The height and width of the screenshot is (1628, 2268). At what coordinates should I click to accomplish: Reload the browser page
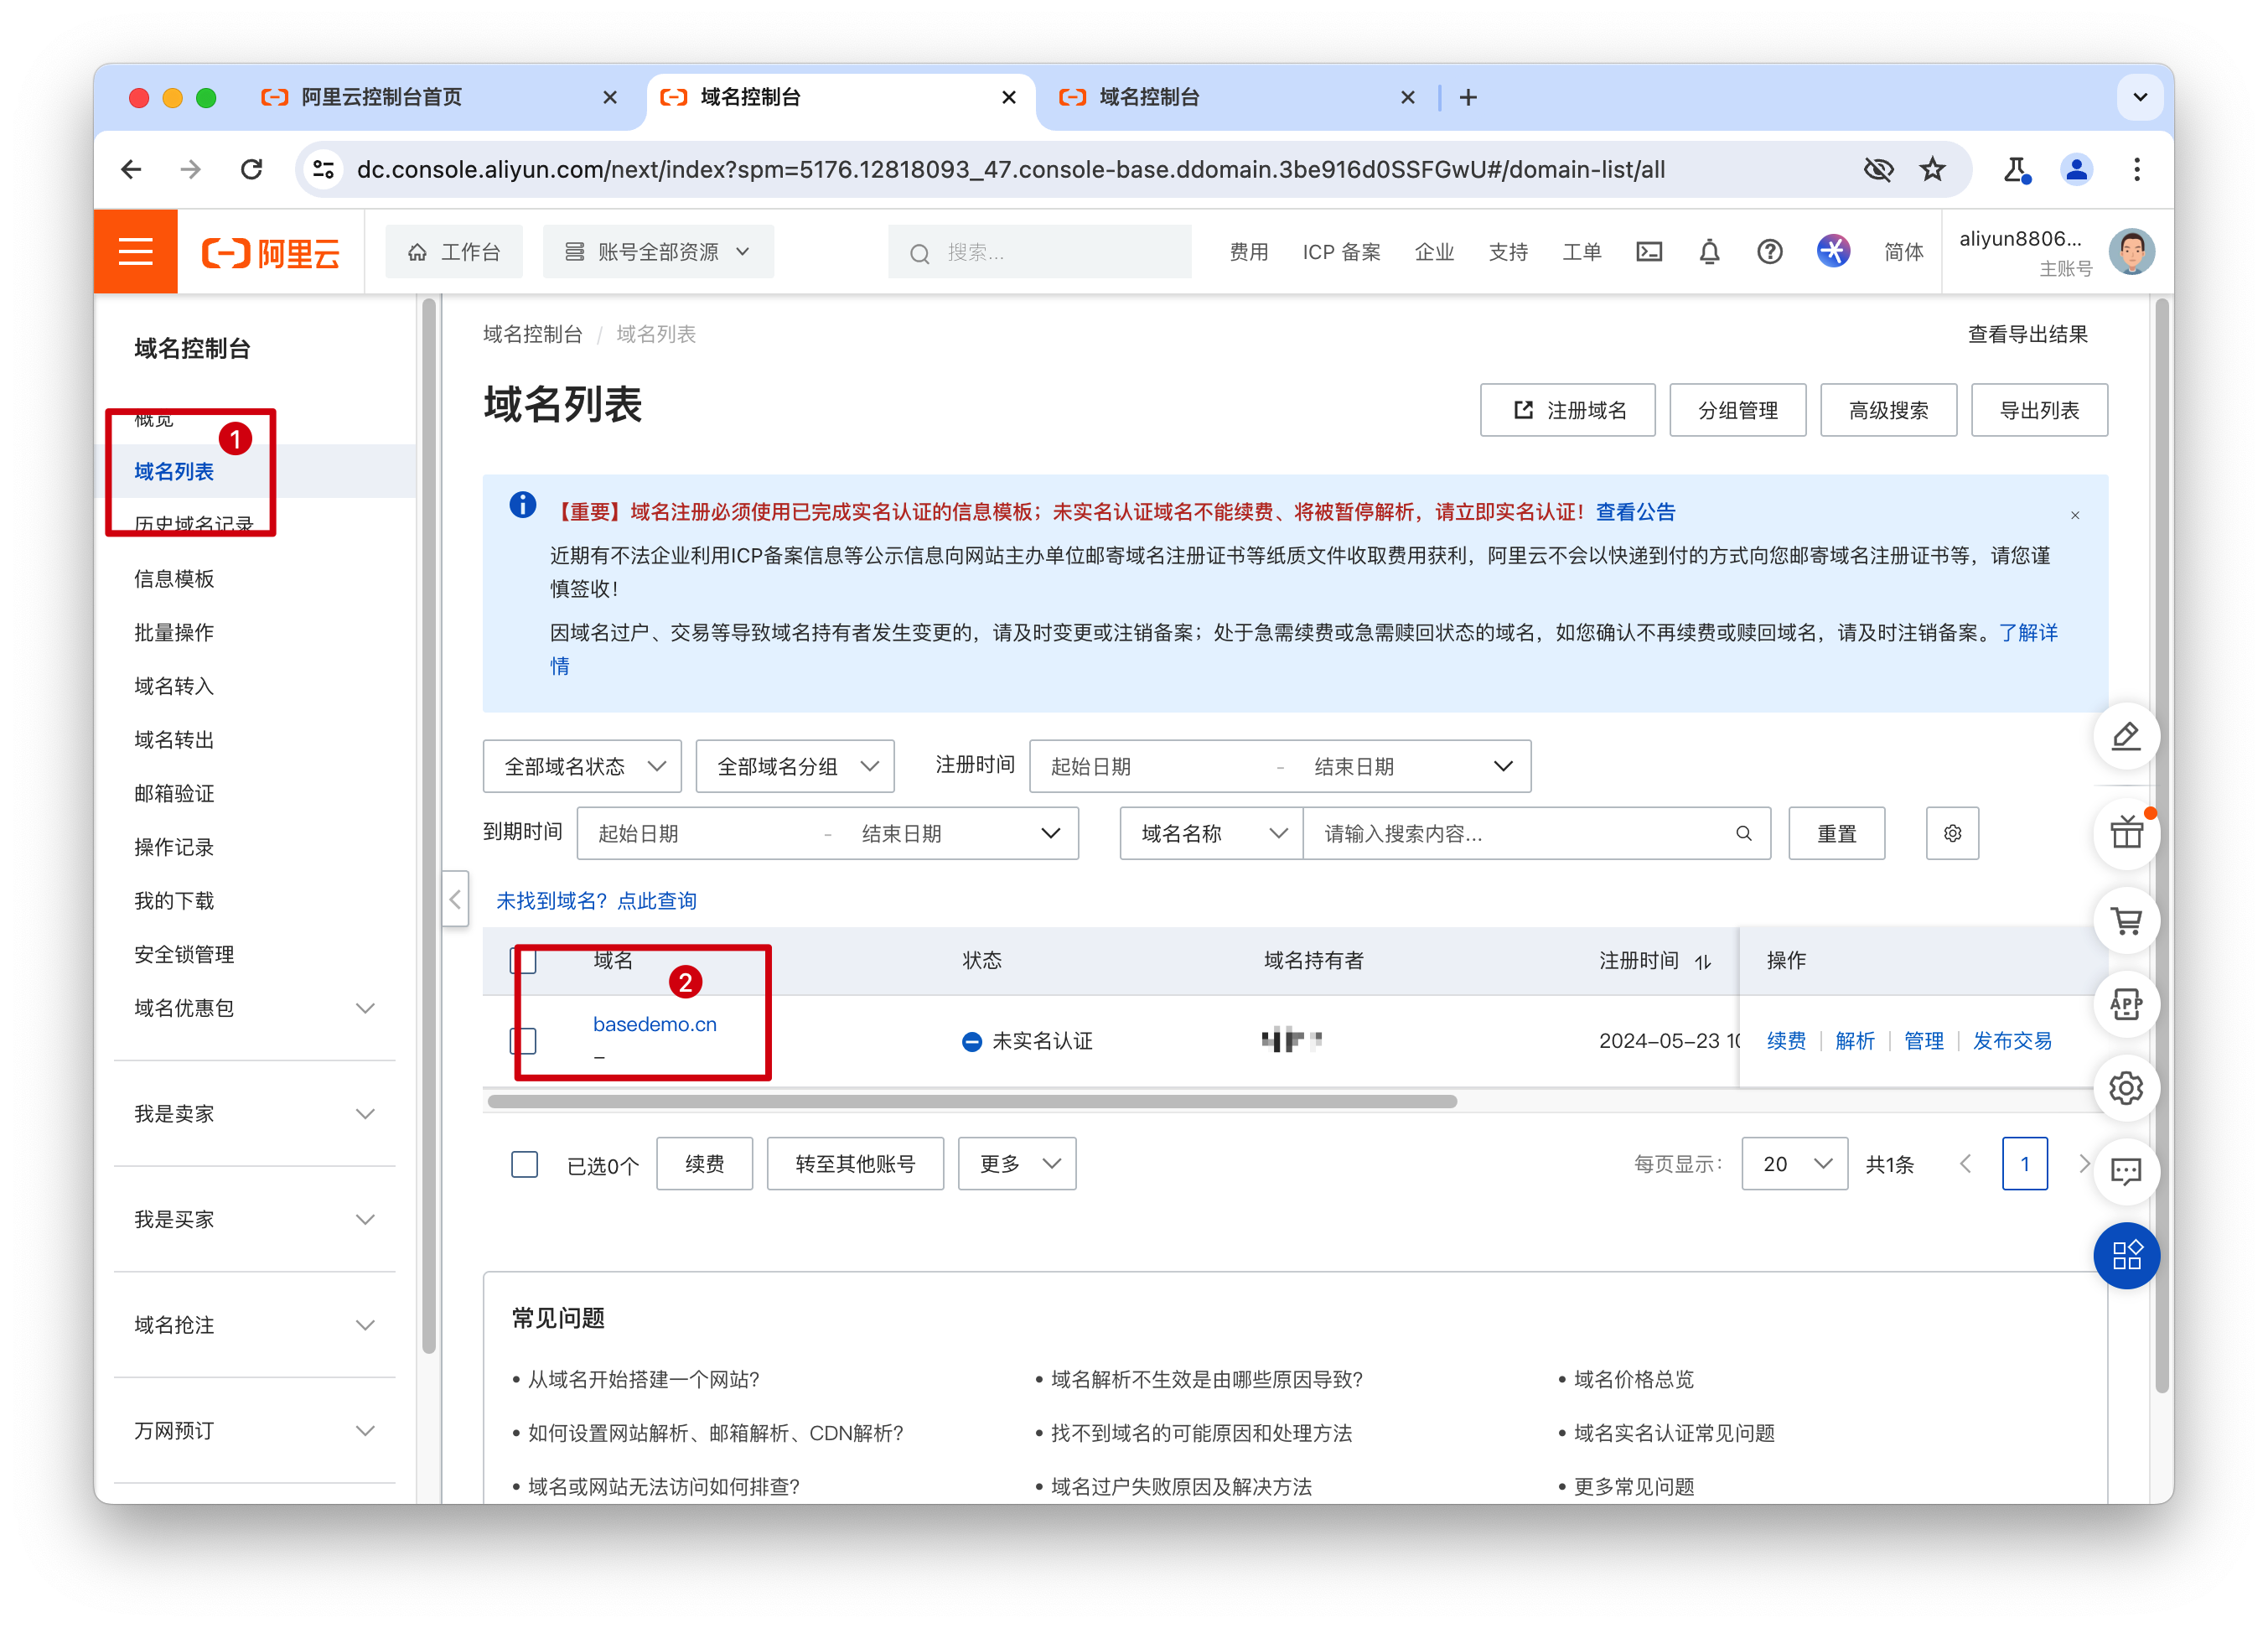(251, 169)
